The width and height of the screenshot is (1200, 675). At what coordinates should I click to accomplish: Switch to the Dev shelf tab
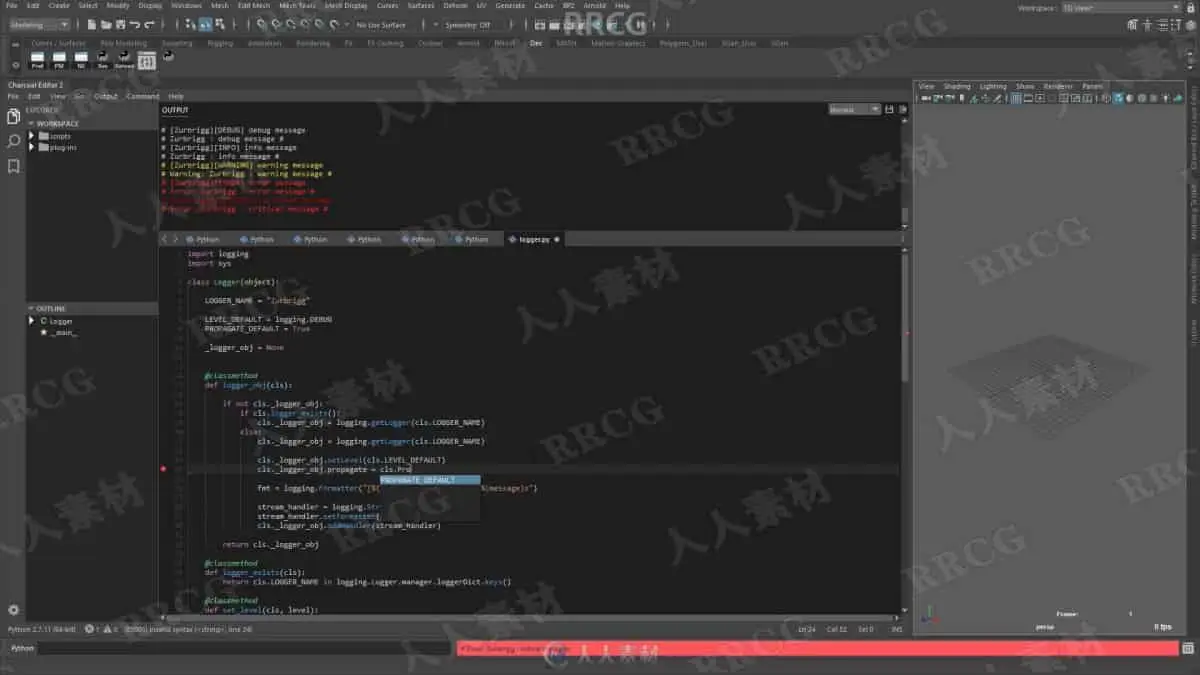pos(536,43)
